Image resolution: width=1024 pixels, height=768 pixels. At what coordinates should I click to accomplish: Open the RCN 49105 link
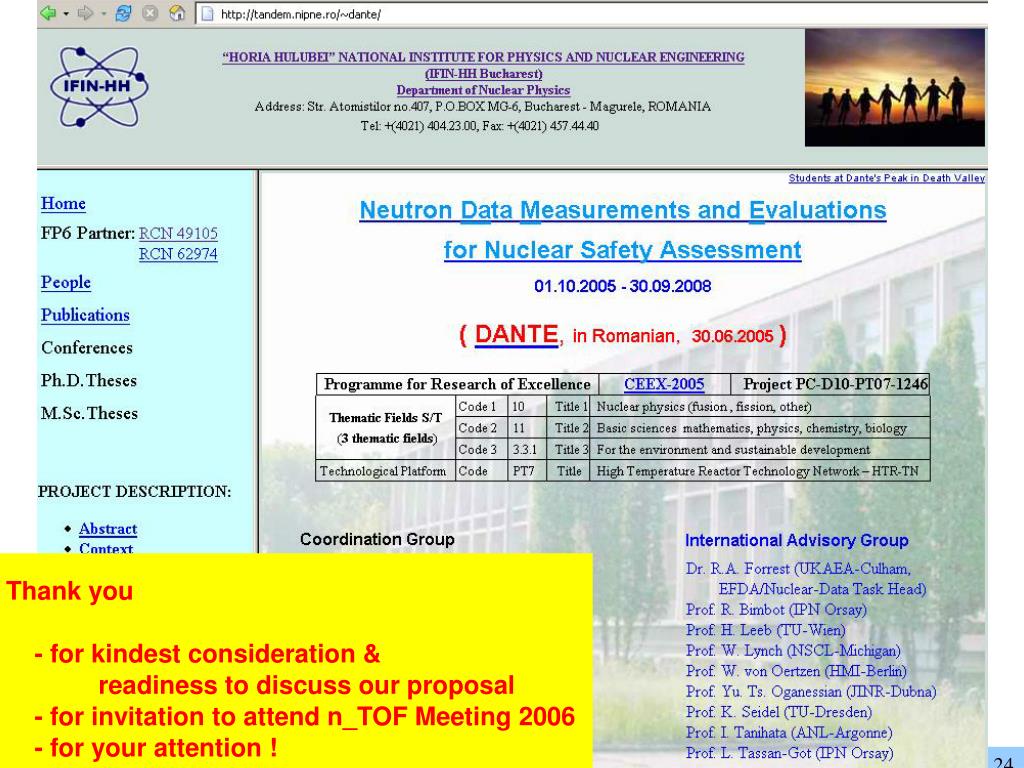[x=178, y=233]
